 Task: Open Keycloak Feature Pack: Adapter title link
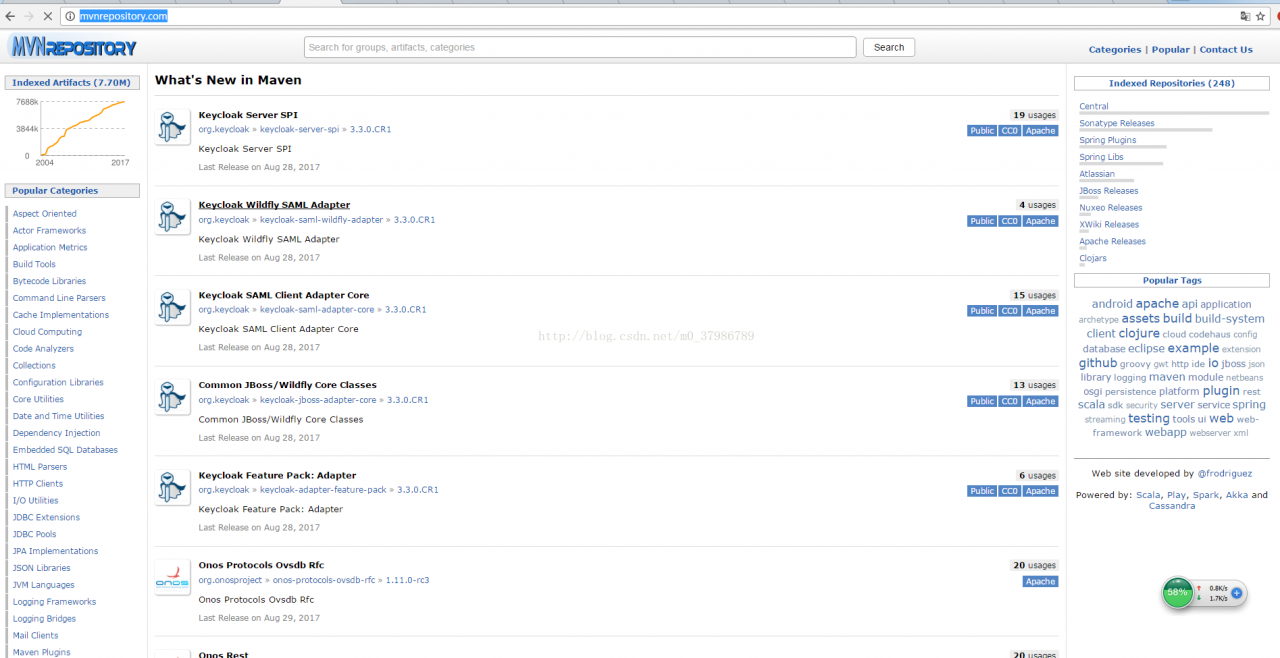click(x=277, y=475)
